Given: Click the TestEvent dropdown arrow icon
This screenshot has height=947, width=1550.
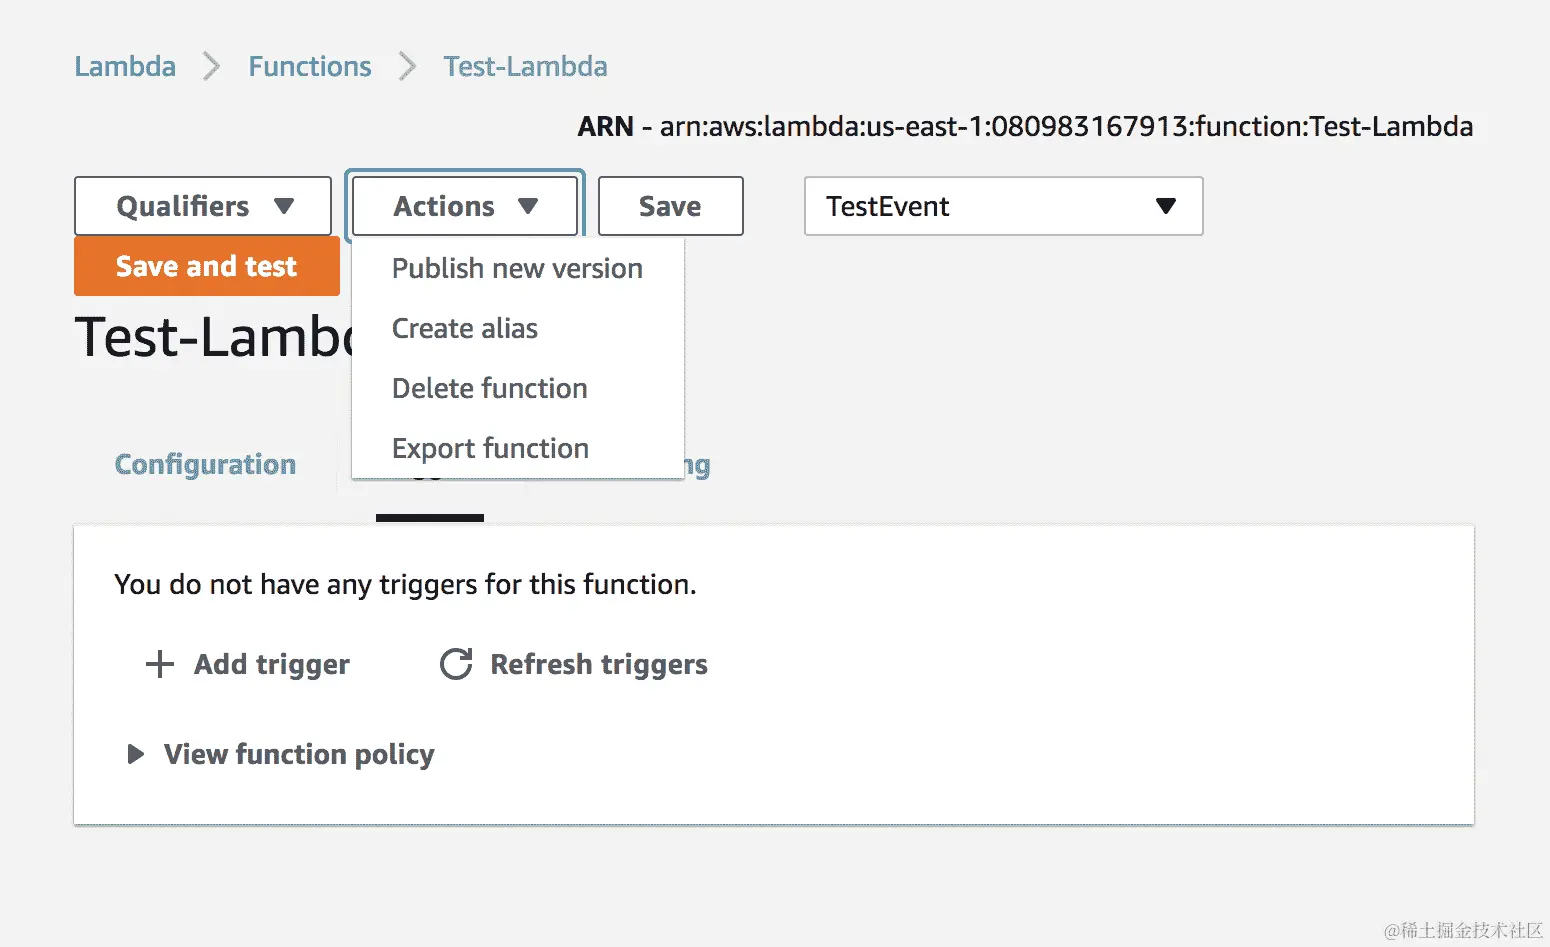Looking at the screenshot, I should 1165,206.
